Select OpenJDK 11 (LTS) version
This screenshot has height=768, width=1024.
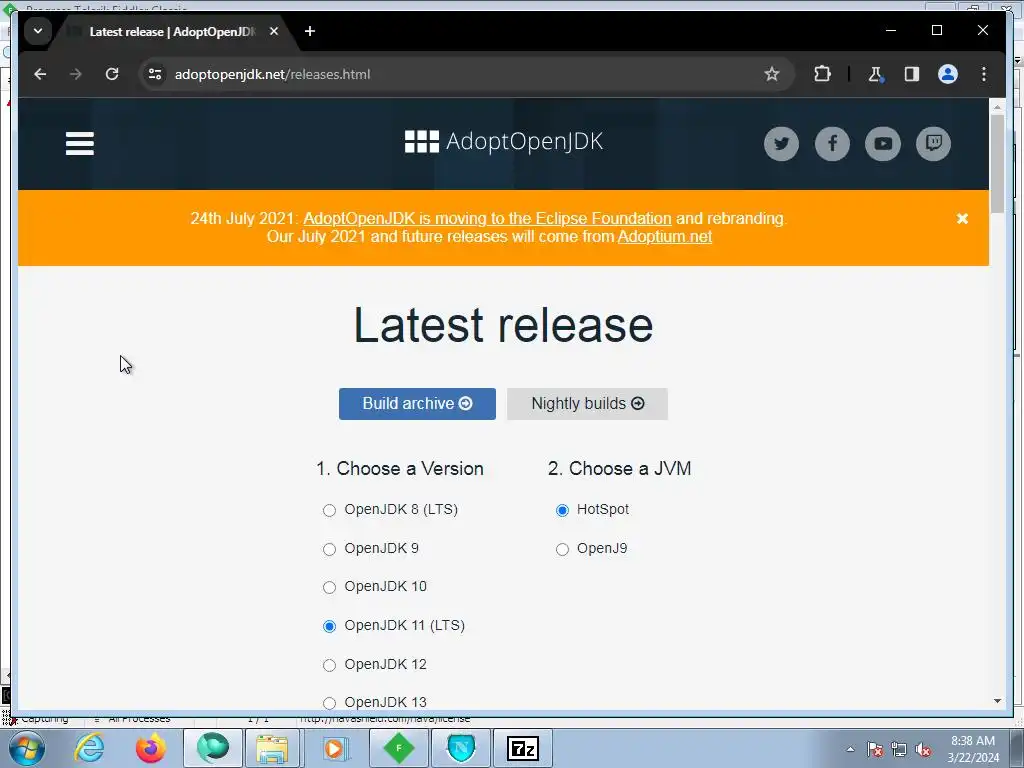[x=329, y=626]
